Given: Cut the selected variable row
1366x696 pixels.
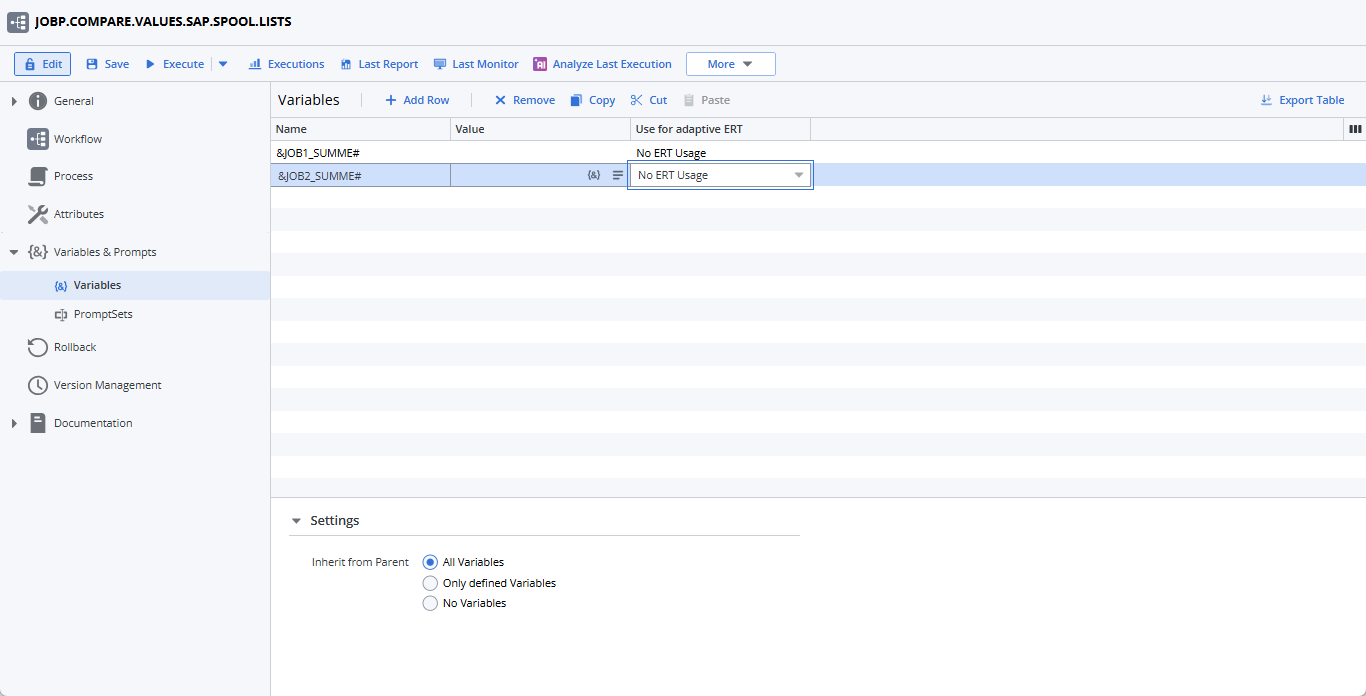Looking at the screenshot, I should [648, 99].
